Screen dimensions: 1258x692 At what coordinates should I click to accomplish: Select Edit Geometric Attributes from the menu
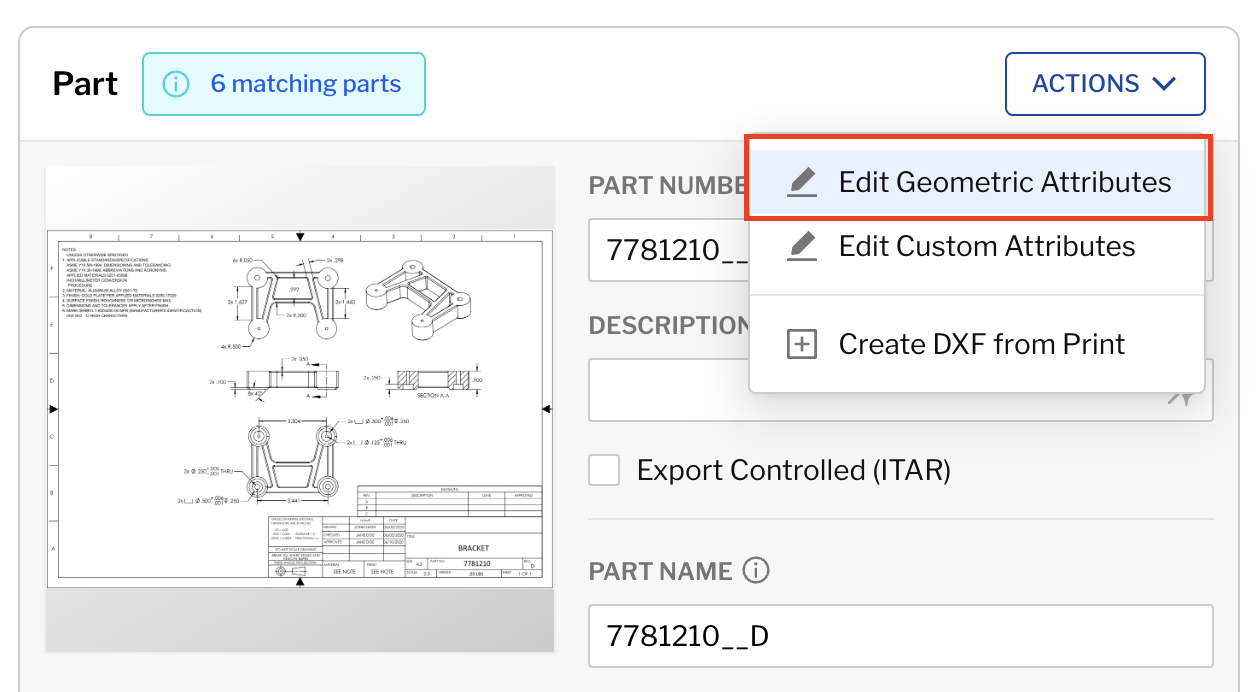pos(1005,182)
